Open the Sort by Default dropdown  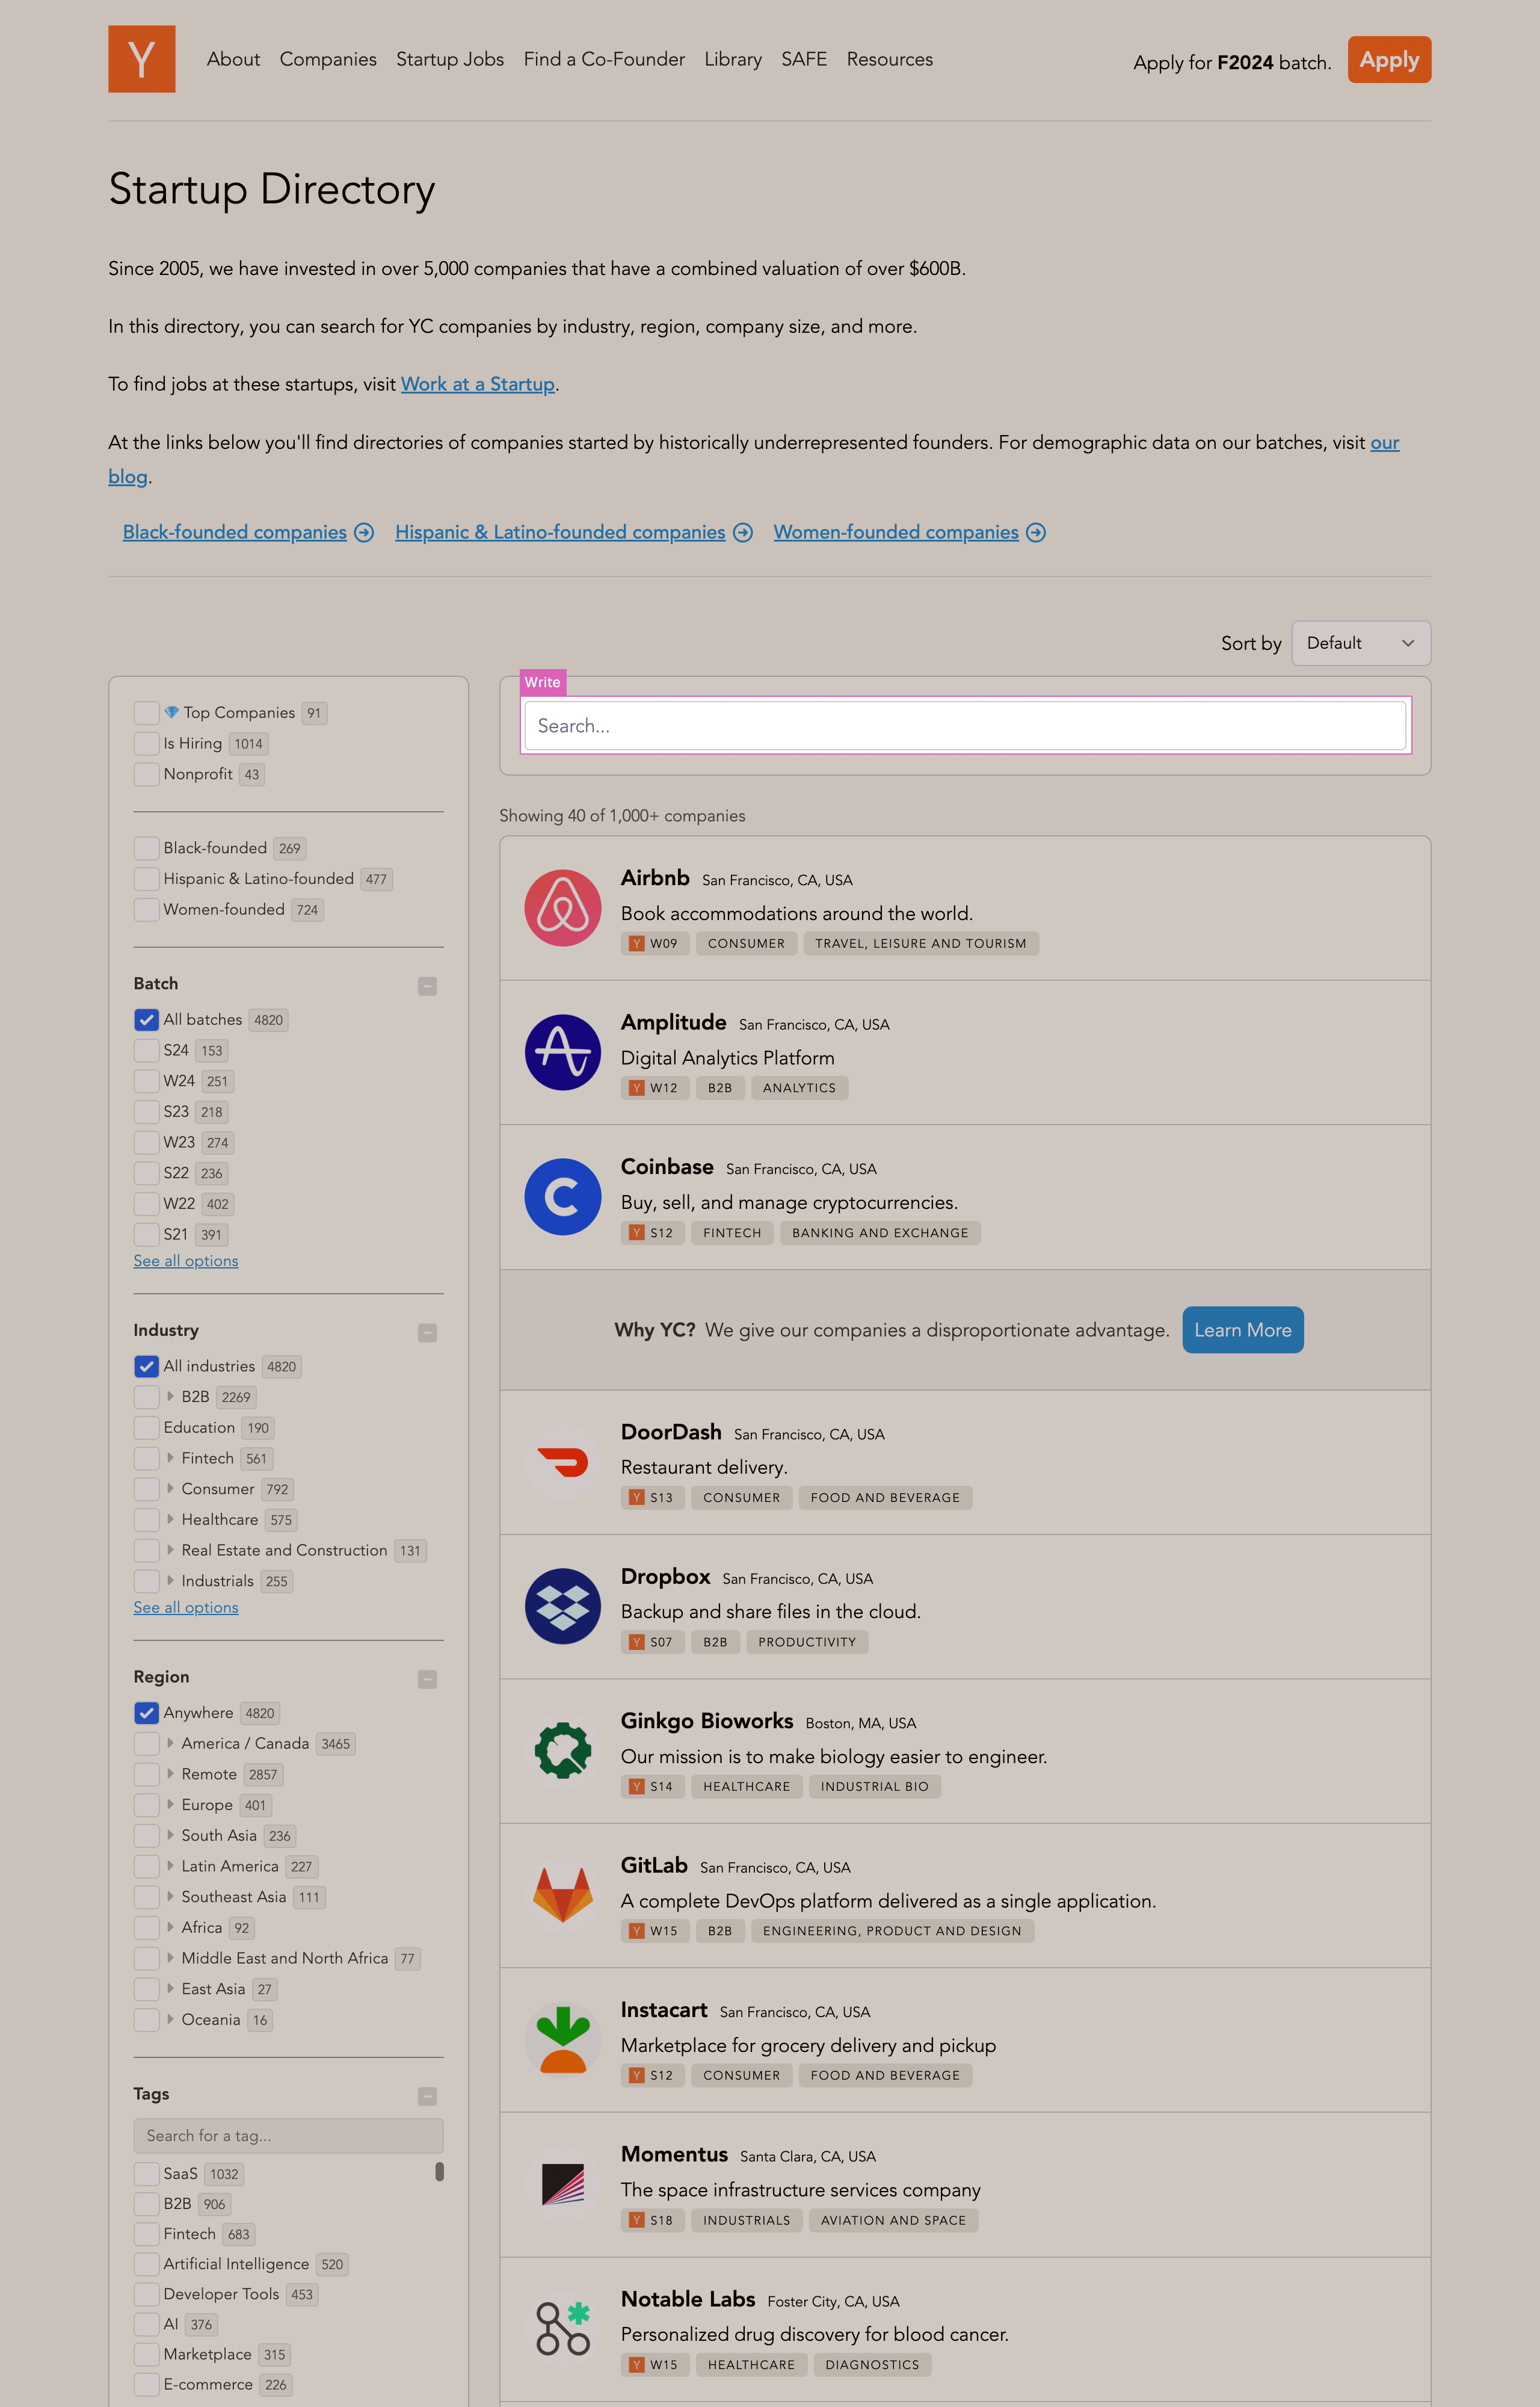tap(1360, 643)
